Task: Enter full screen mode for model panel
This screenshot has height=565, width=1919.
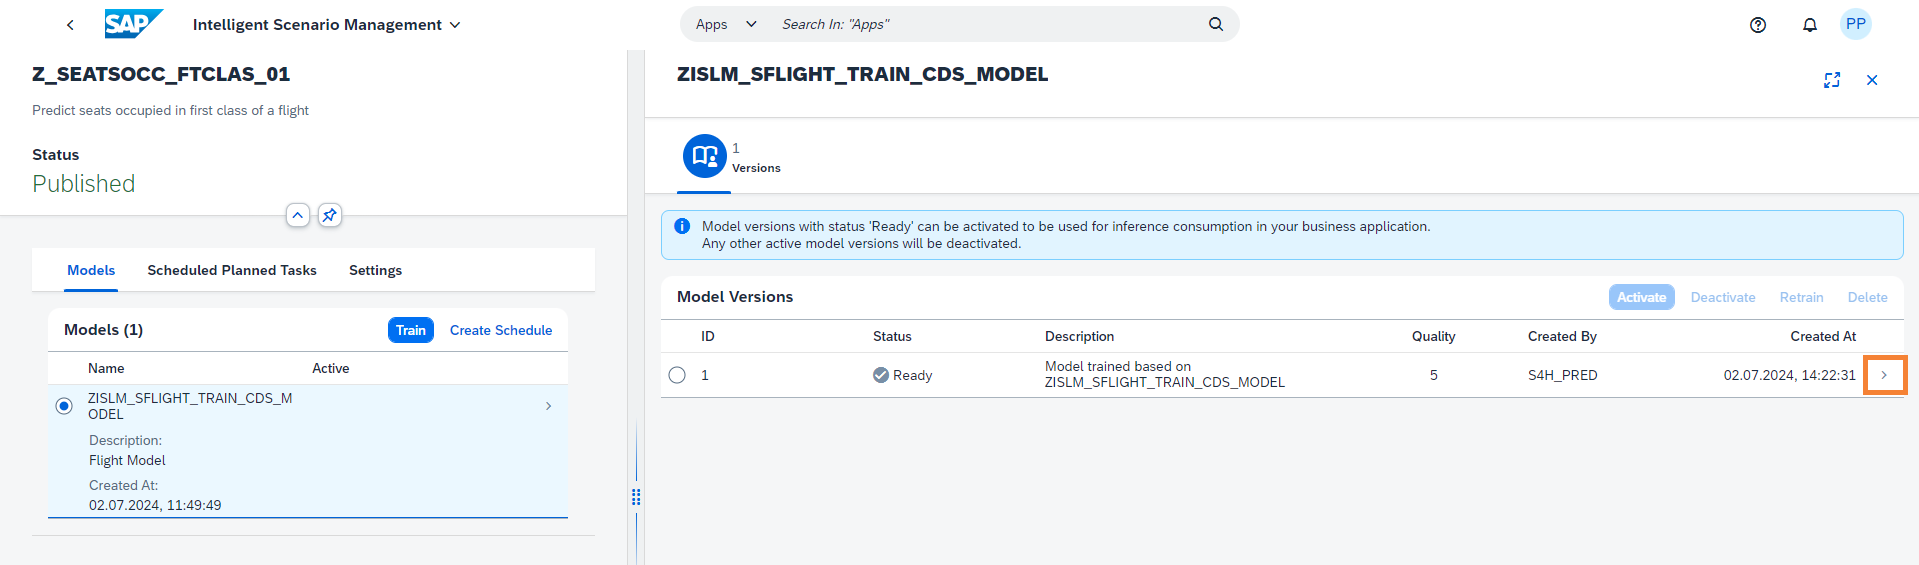Action: [1831, 80]
